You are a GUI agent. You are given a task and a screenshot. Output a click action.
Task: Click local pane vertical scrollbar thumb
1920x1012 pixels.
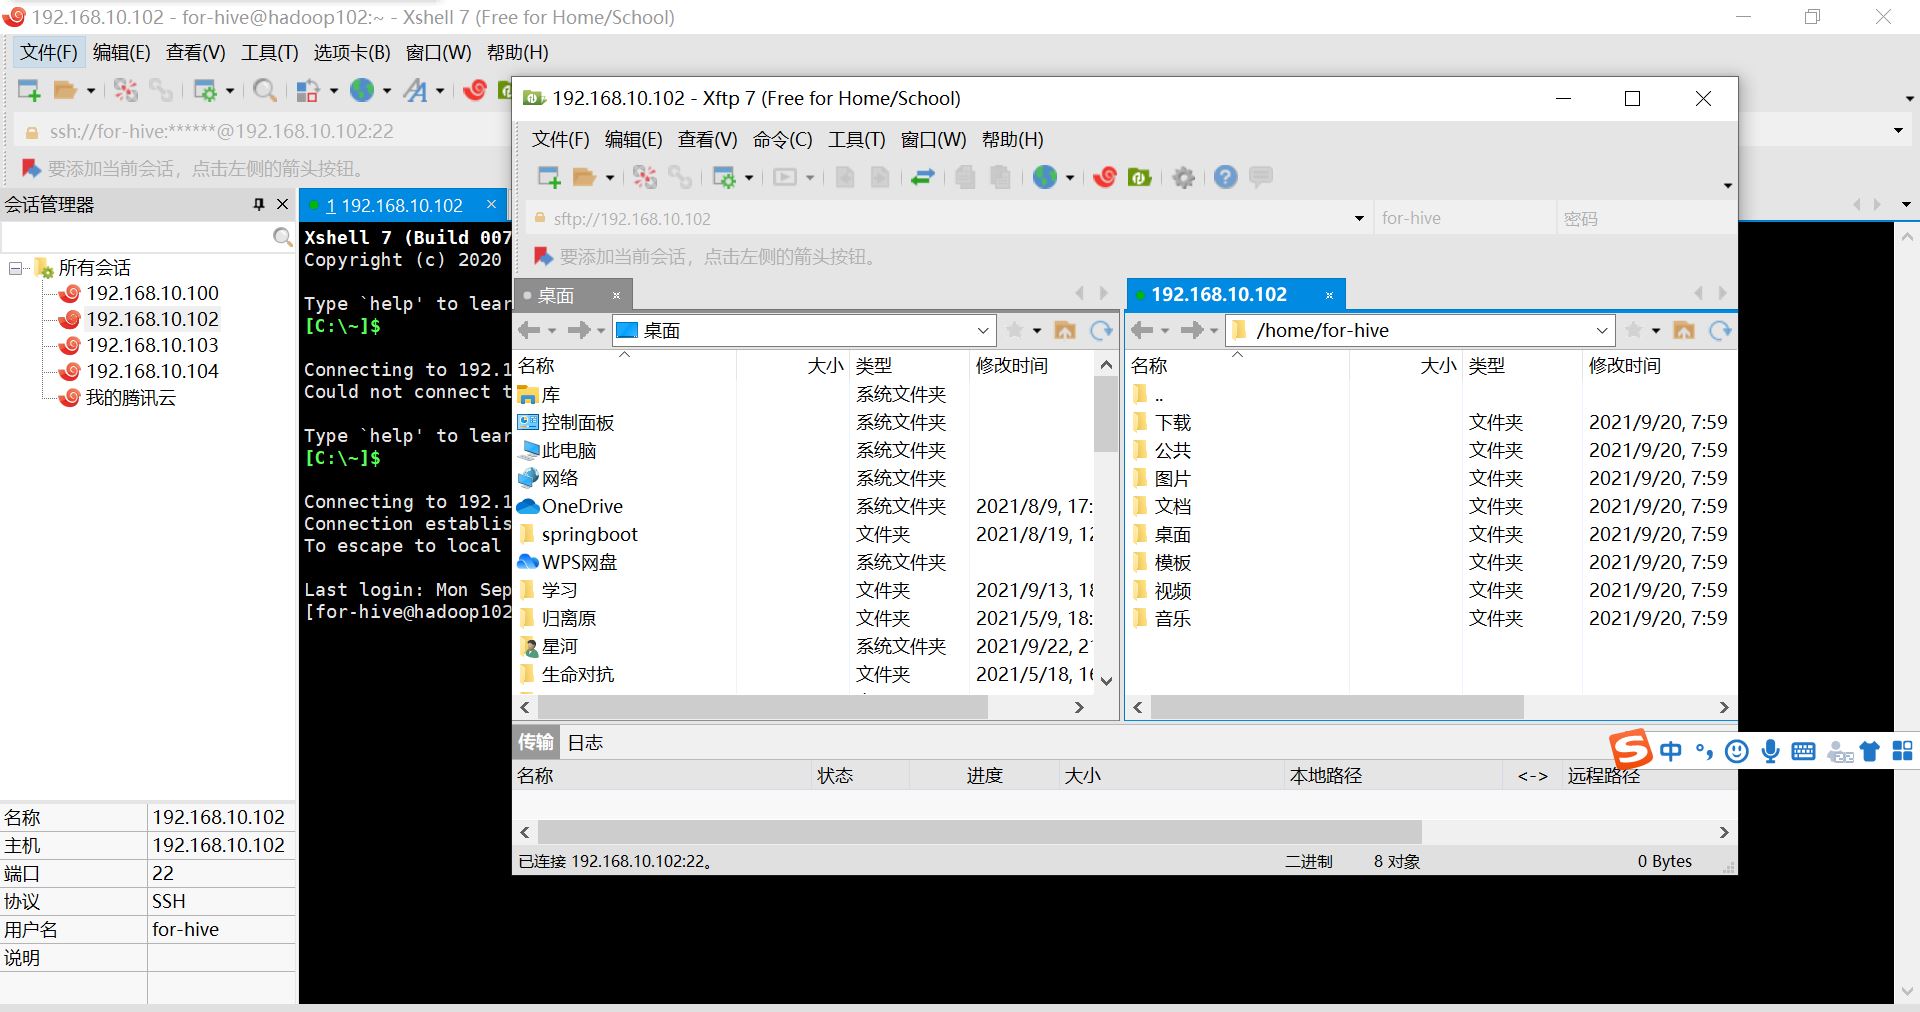click(1105, 414)
